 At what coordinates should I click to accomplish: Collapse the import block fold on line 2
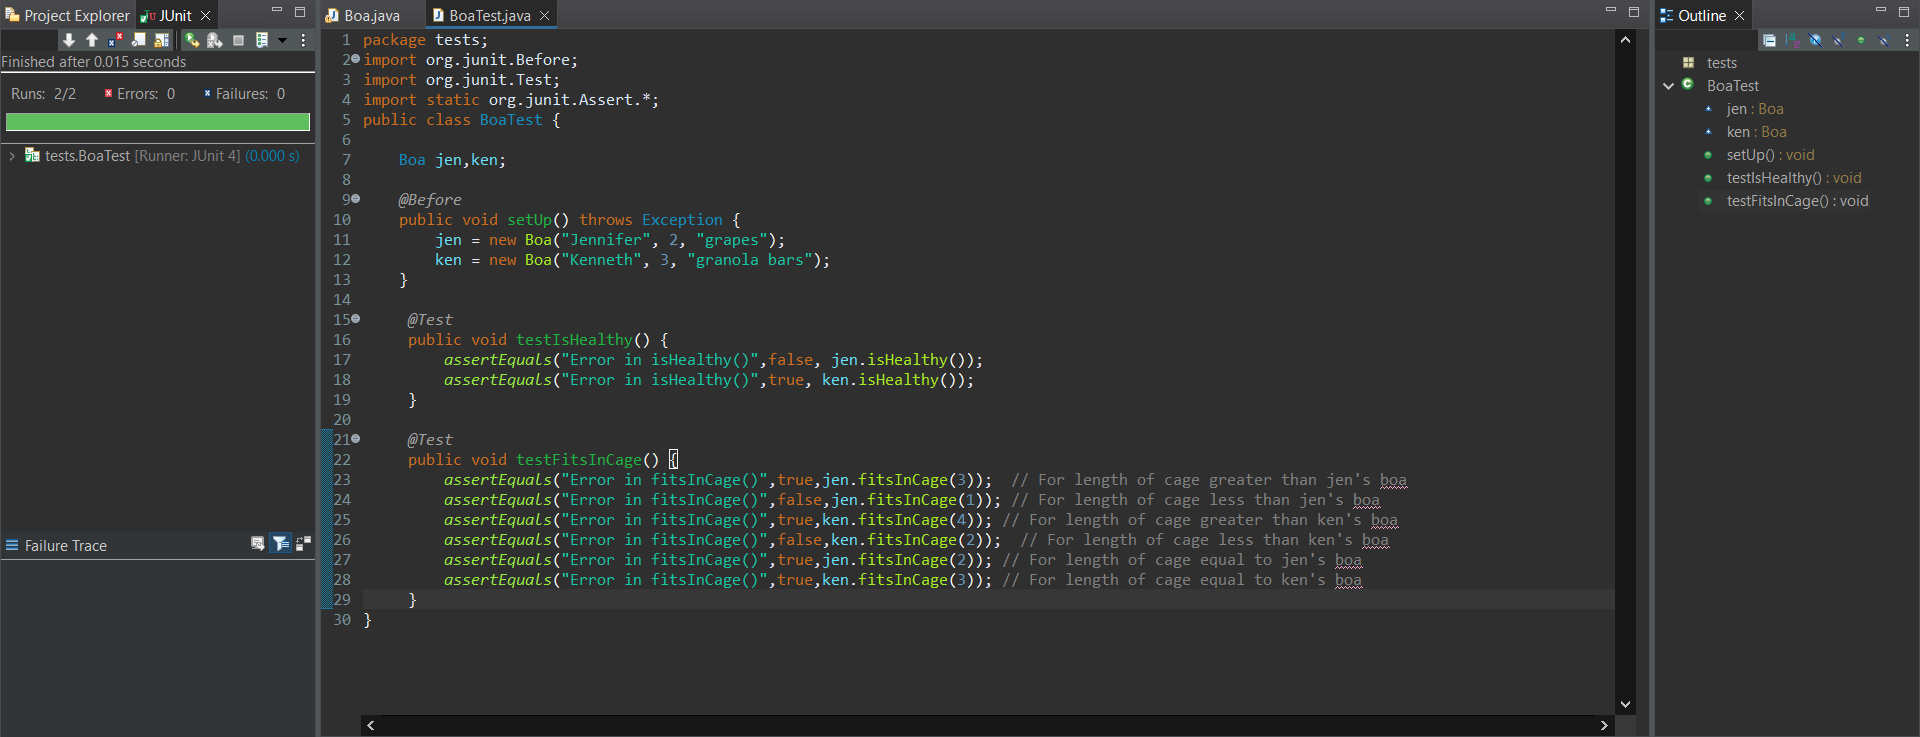[356, 59]
